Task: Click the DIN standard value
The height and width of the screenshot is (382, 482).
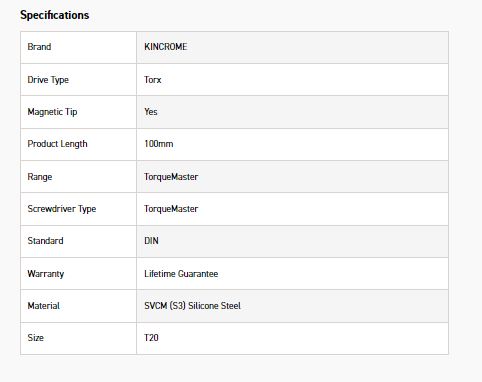Action: pyautogui.click(x=151, y=241)
